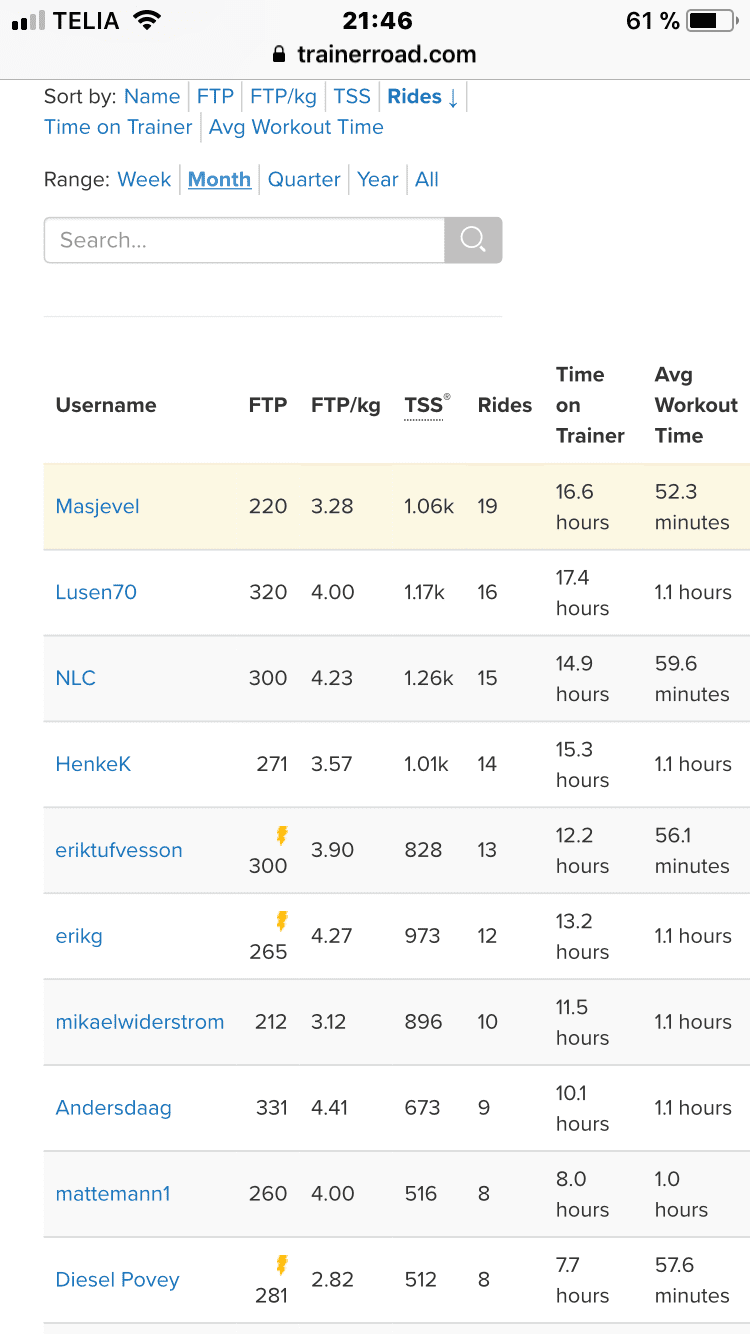Tap the lock icon beside trainerroad.com
This screenshot has height=1334, width=750.
point(279,54)
